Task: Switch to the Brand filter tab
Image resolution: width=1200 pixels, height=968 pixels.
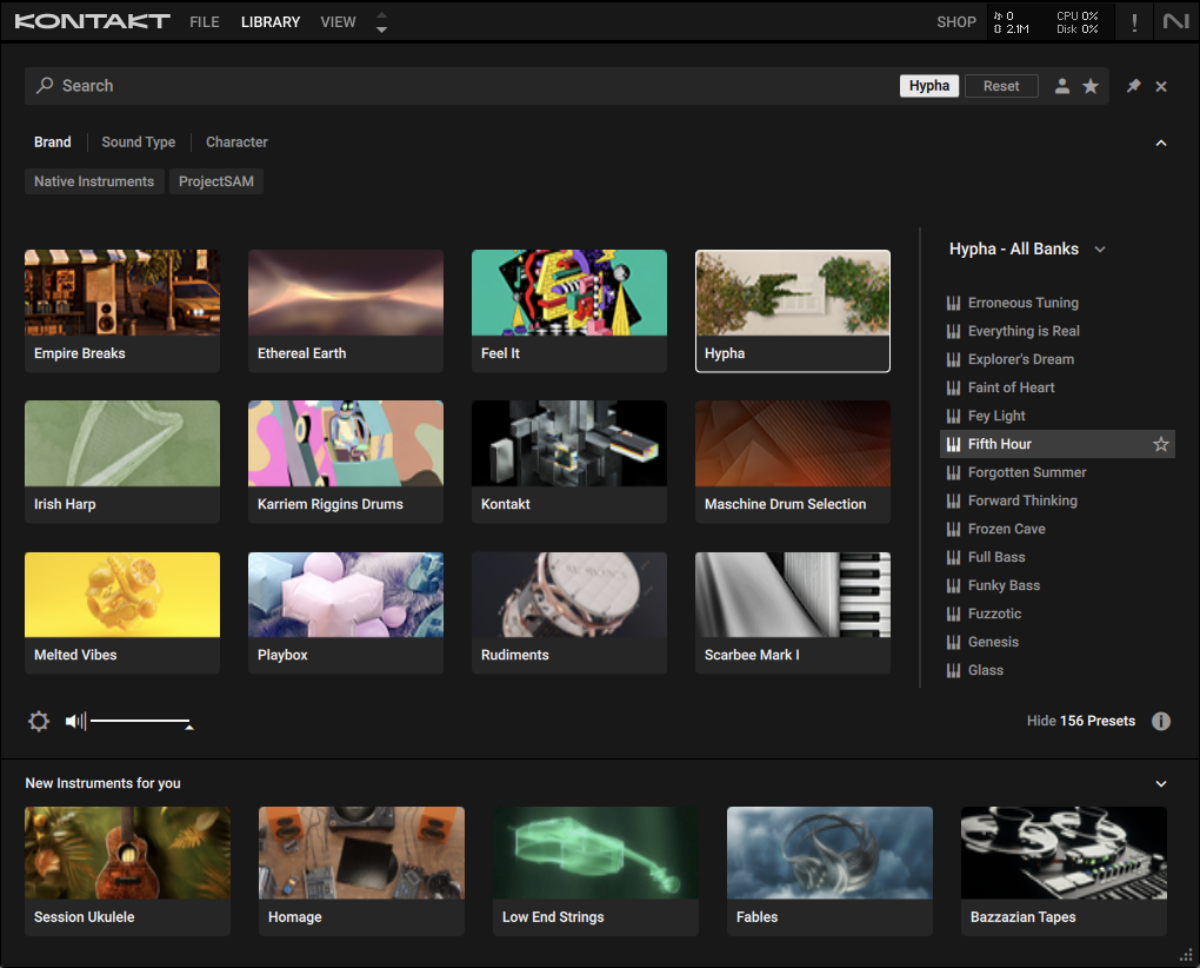Action: click(52, 142)
